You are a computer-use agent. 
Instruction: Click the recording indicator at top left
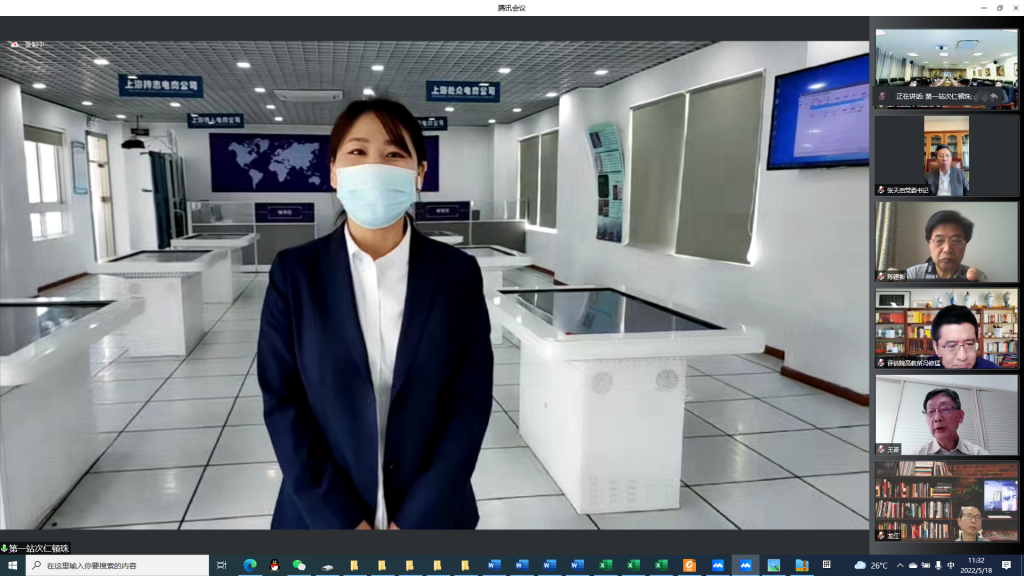28,44
